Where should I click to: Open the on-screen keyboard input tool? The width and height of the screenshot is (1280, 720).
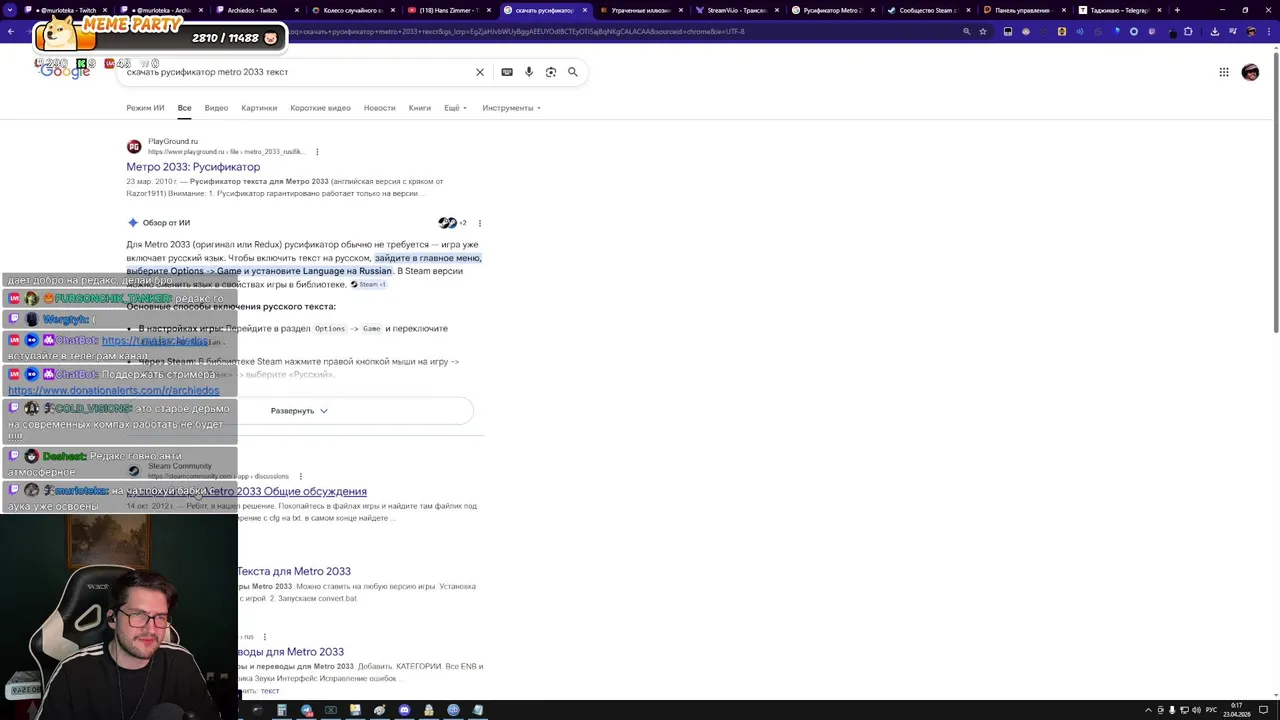point(507,72)
